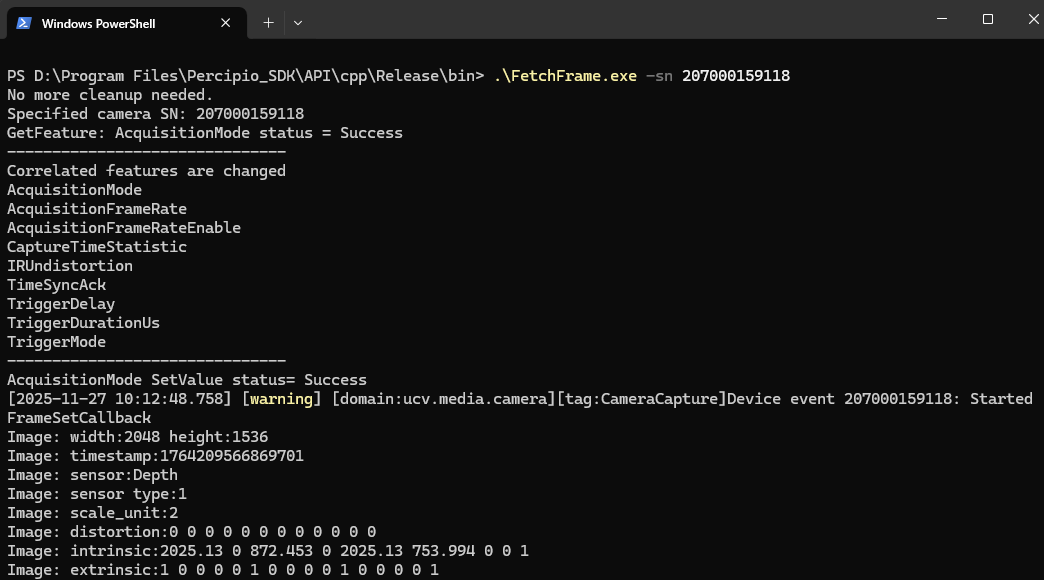This screenshot has width=1044, height=580.
Task: Click the IRUndistortion feature line
Action: [69, 266]
